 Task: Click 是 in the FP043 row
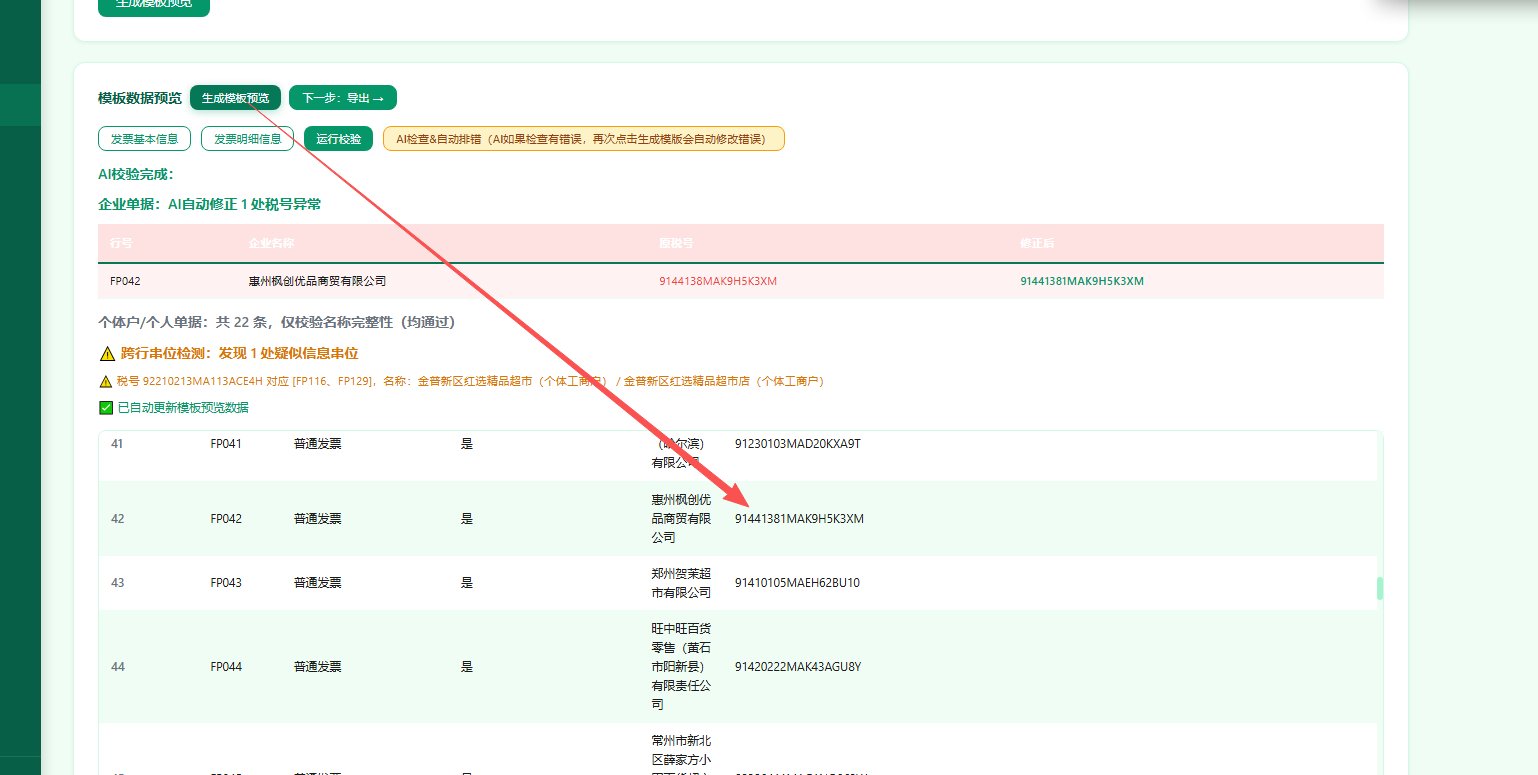pos(467,582)
